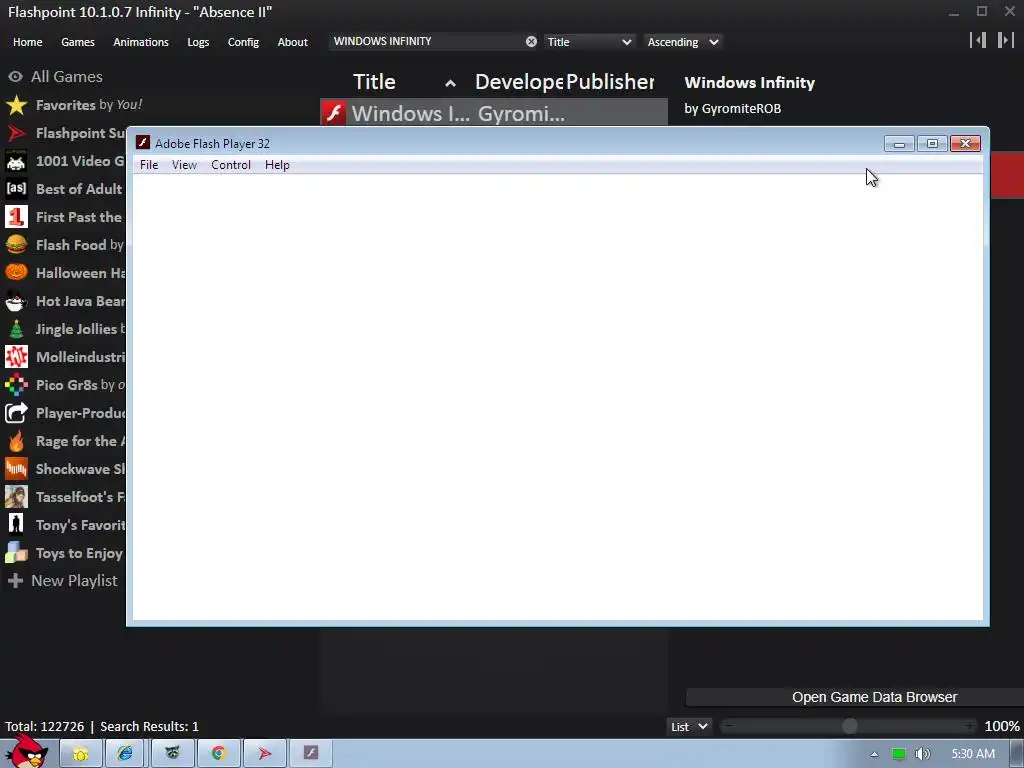Open the Config tab
Screen dimensions: 1024x768
[x=243, y=42]
